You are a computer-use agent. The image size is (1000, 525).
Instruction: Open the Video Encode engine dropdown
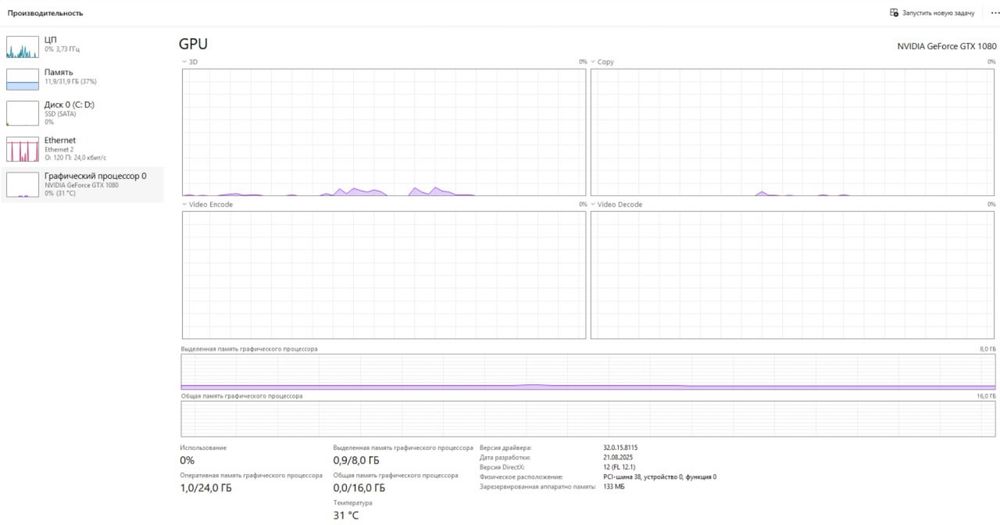pyautogui.click(x=184, y=204)
